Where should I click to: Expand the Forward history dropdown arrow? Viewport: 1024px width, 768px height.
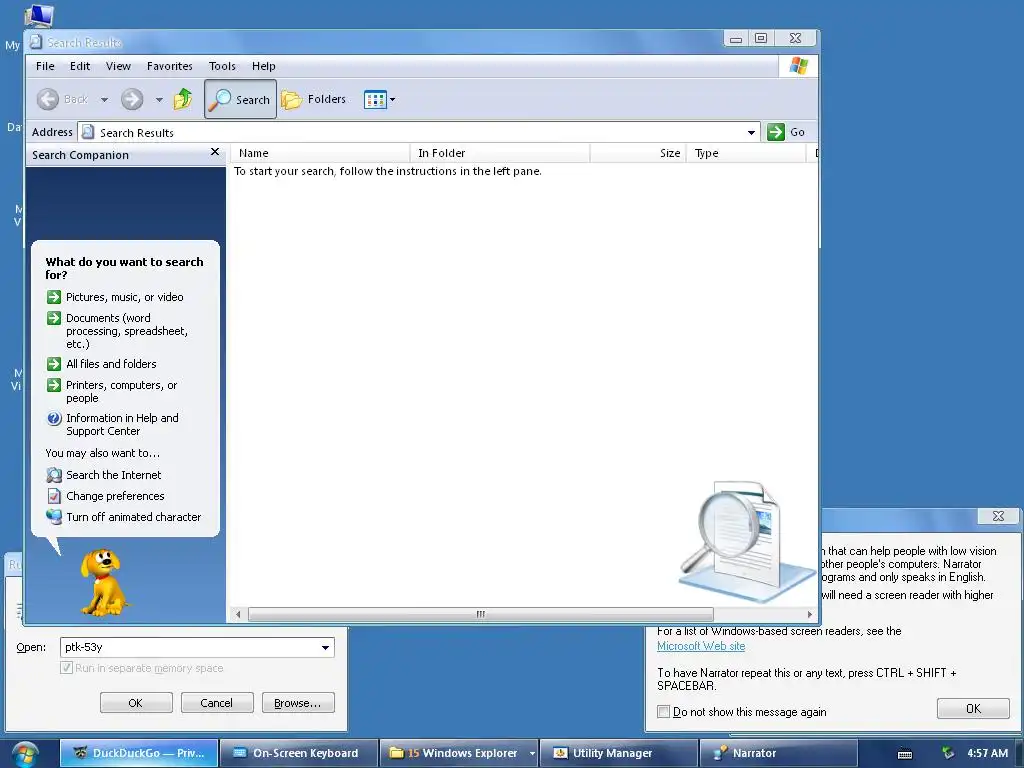[x=159, y=100]
